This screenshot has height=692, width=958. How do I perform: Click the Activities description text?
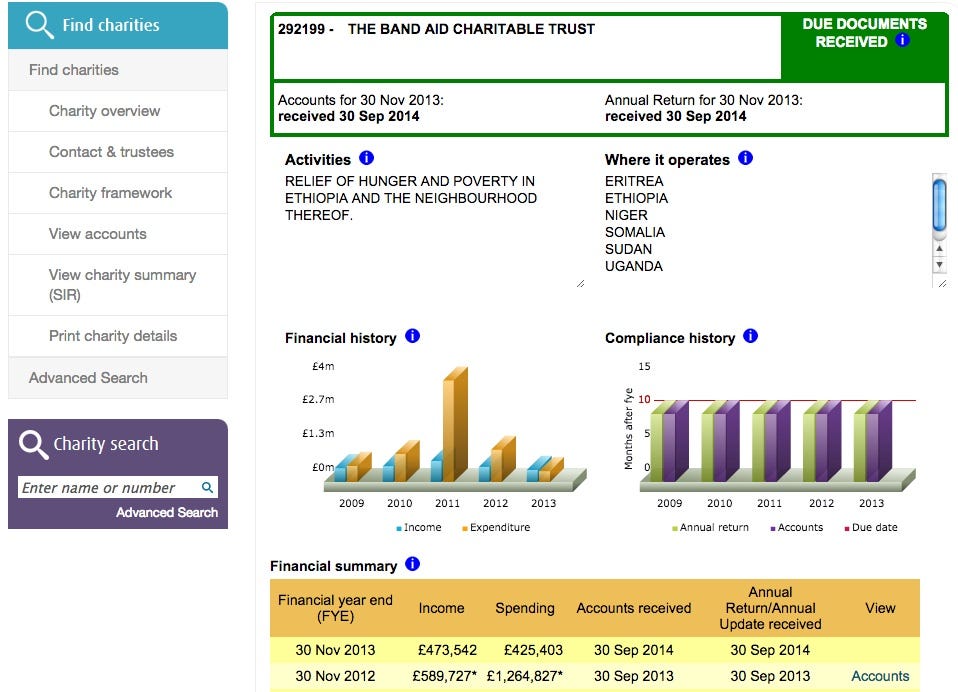(411, 198)
